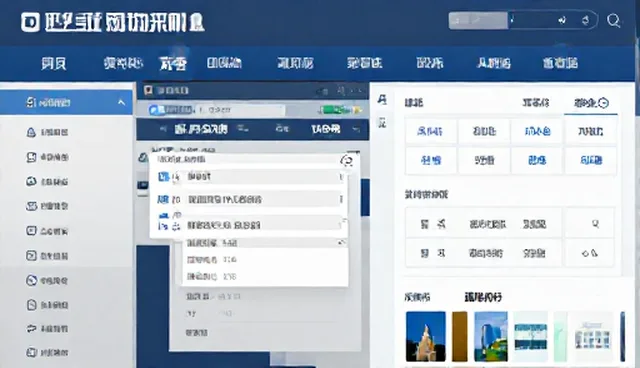Click the cloud-shaped icon in the sidebar list
Image resolution: width=640 pixels, height=368 pixels.
[31, 181]
